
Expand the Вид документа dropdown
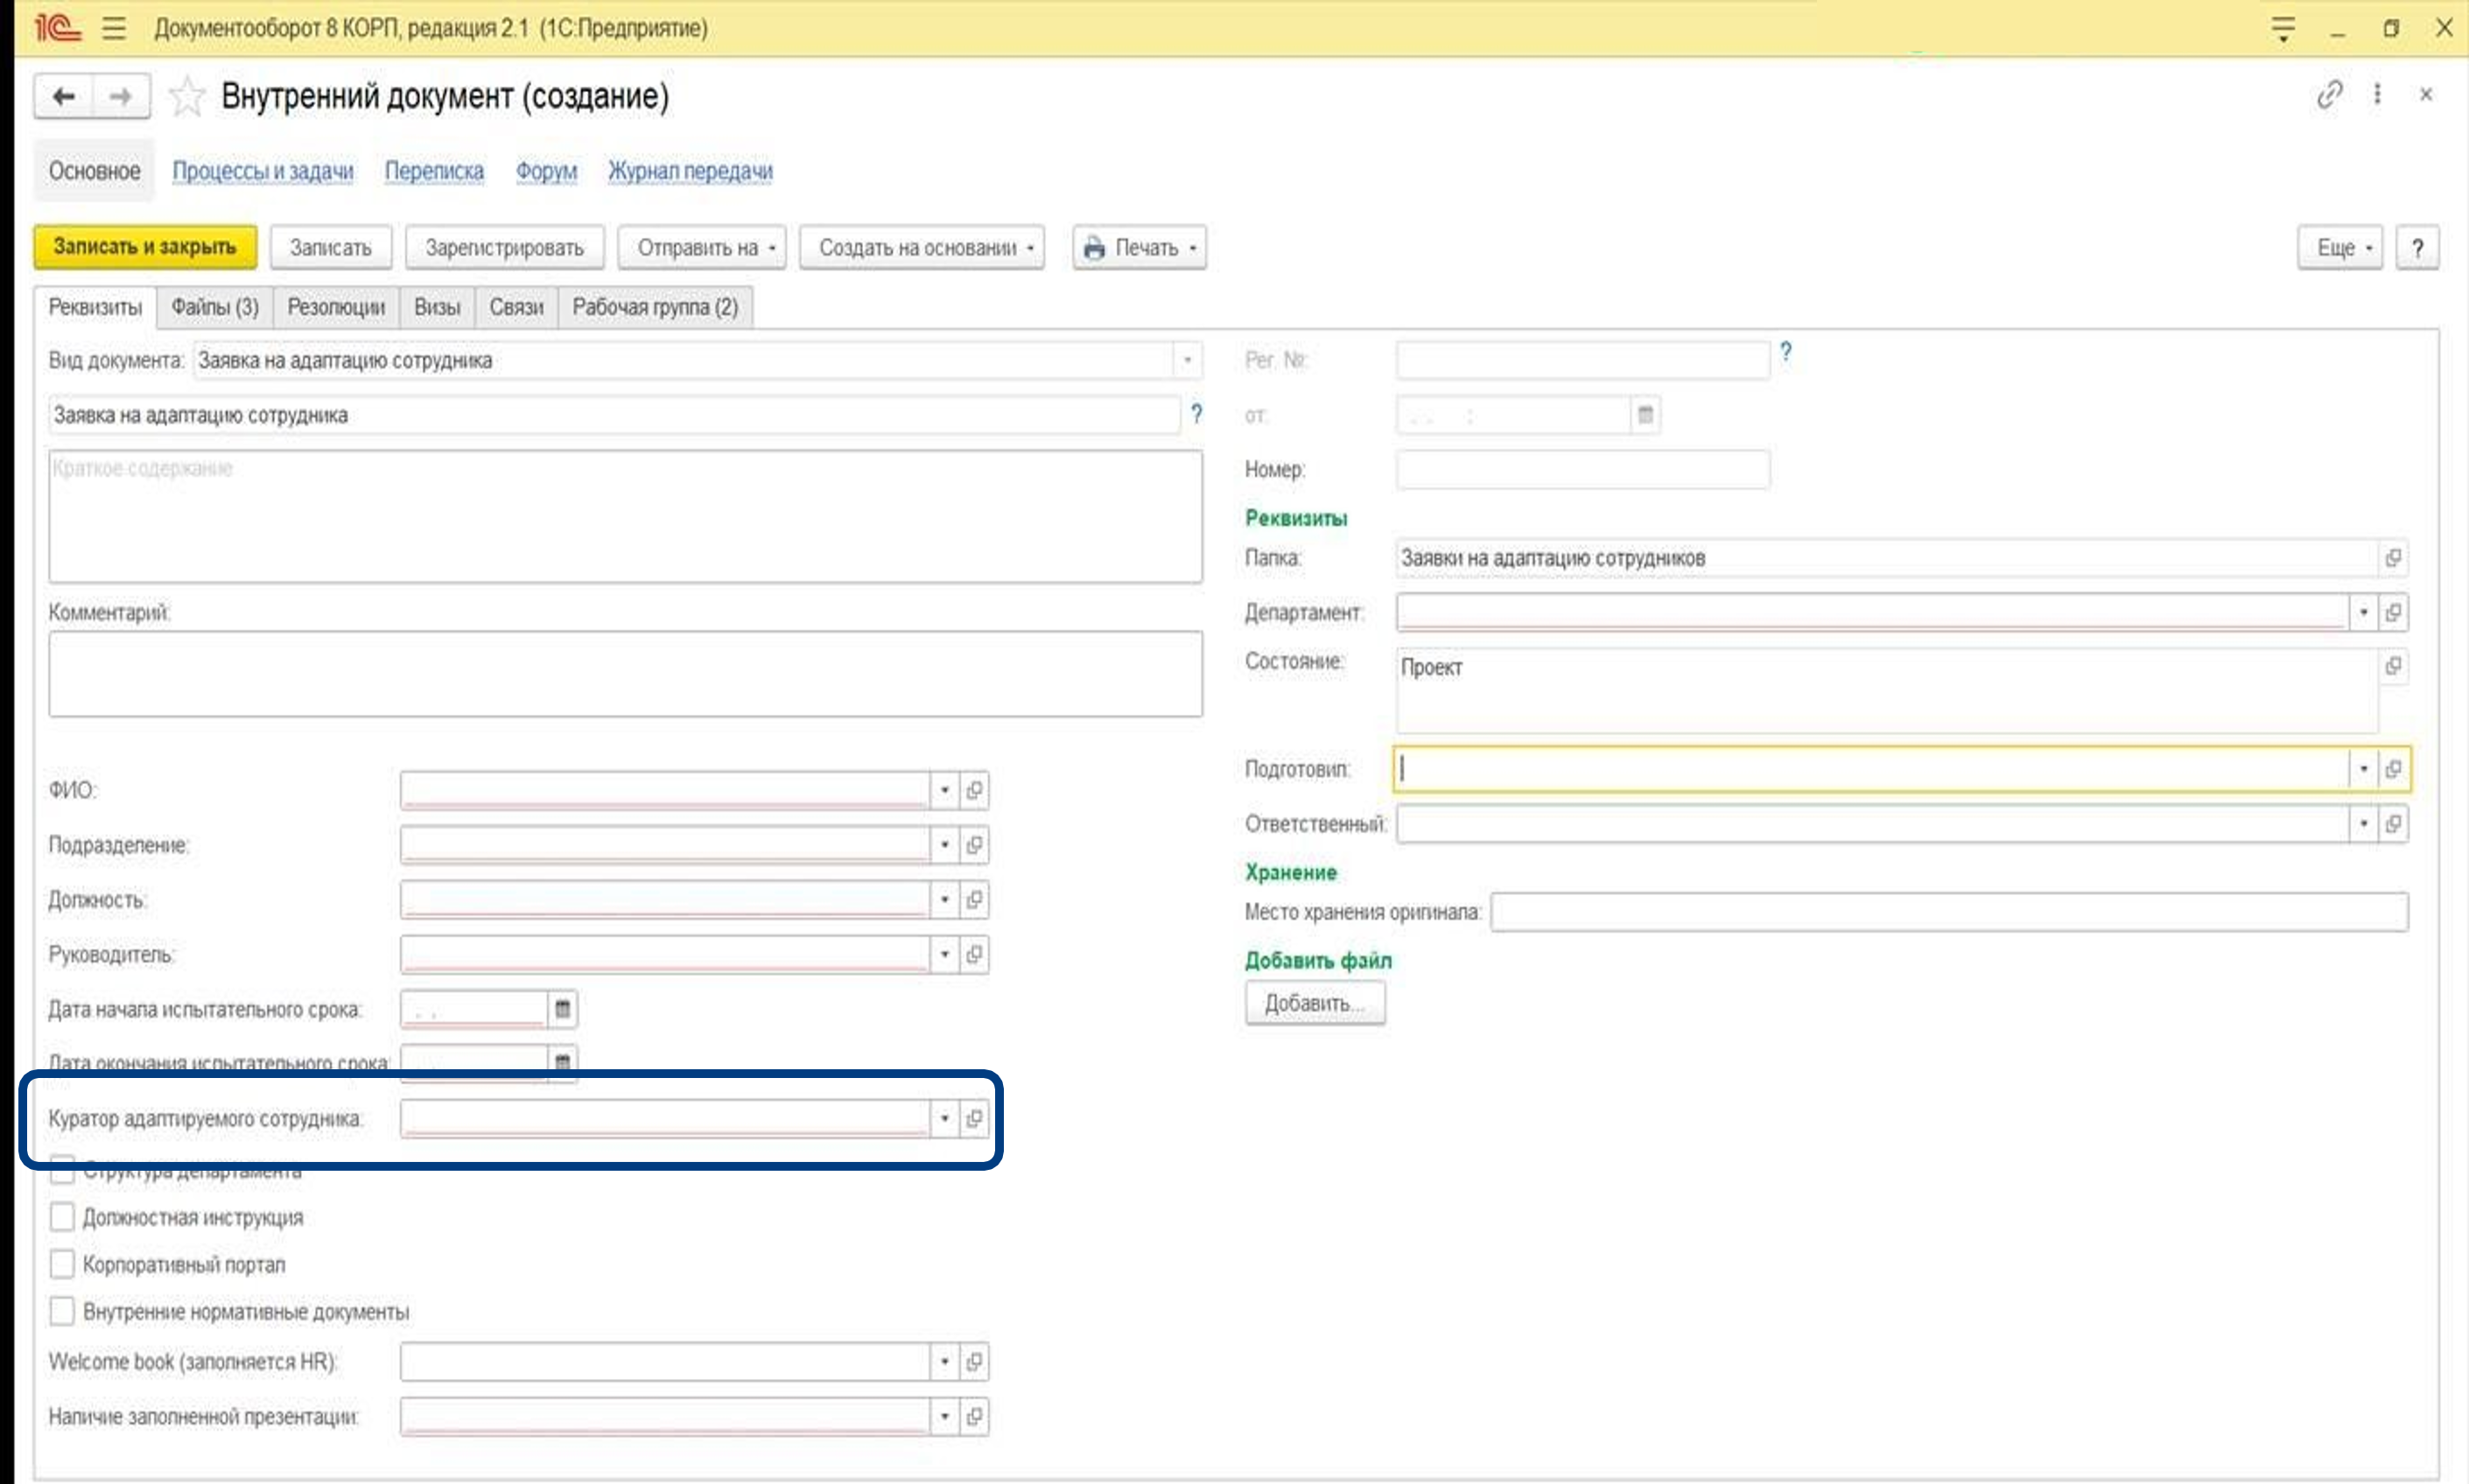(1187, 360)
